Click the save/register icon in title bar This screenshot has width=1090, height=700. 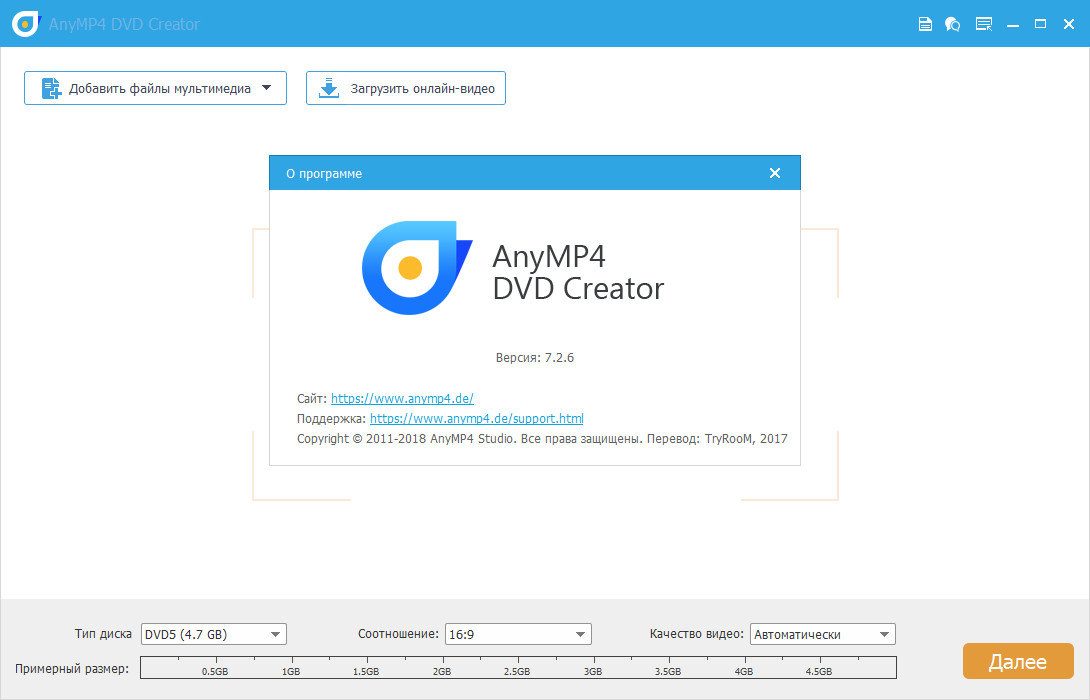pos(925,24)
